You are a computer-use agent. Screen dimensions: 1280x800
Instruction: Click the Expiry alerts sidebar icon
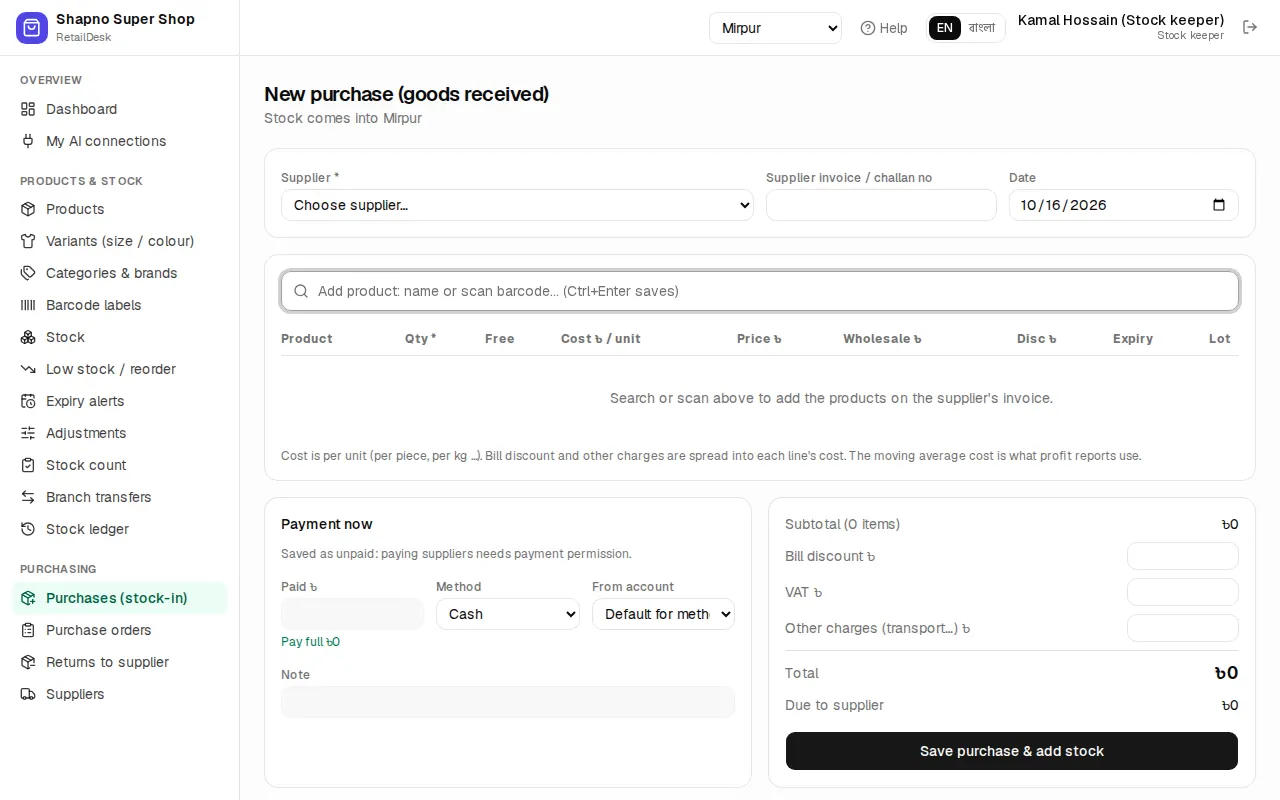pyautogui.click(x=28, y=401)
